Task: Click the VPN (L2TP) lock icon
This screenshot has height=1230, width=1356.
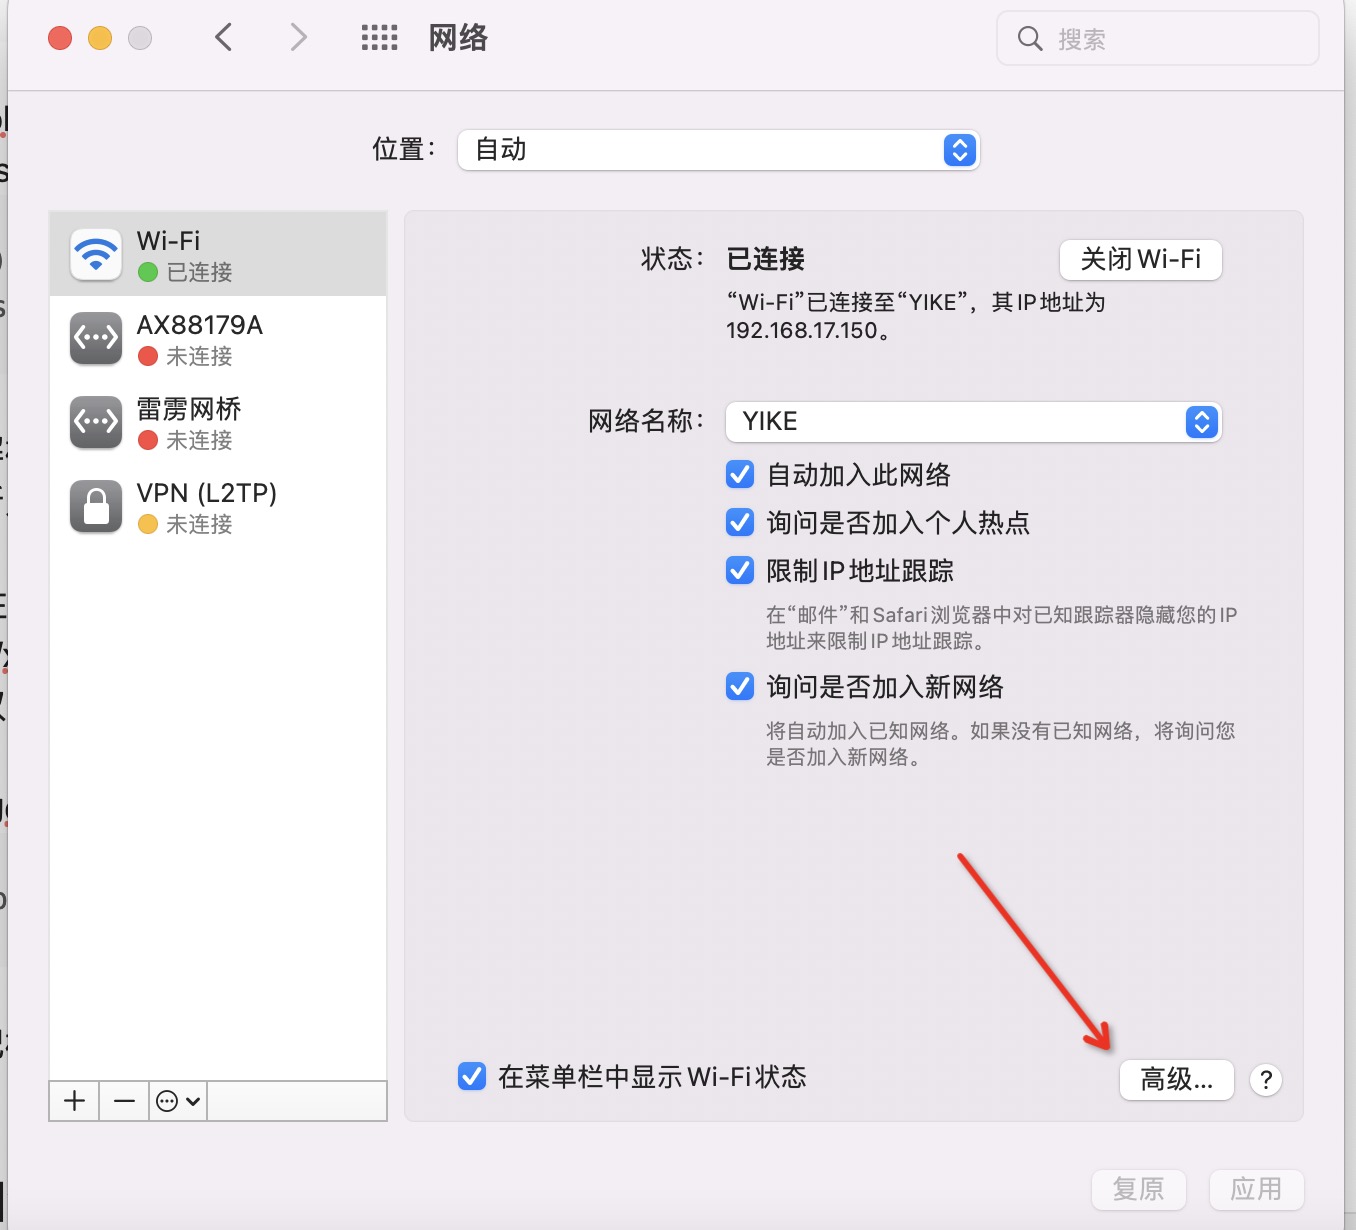Action: (x=96, y=506)
